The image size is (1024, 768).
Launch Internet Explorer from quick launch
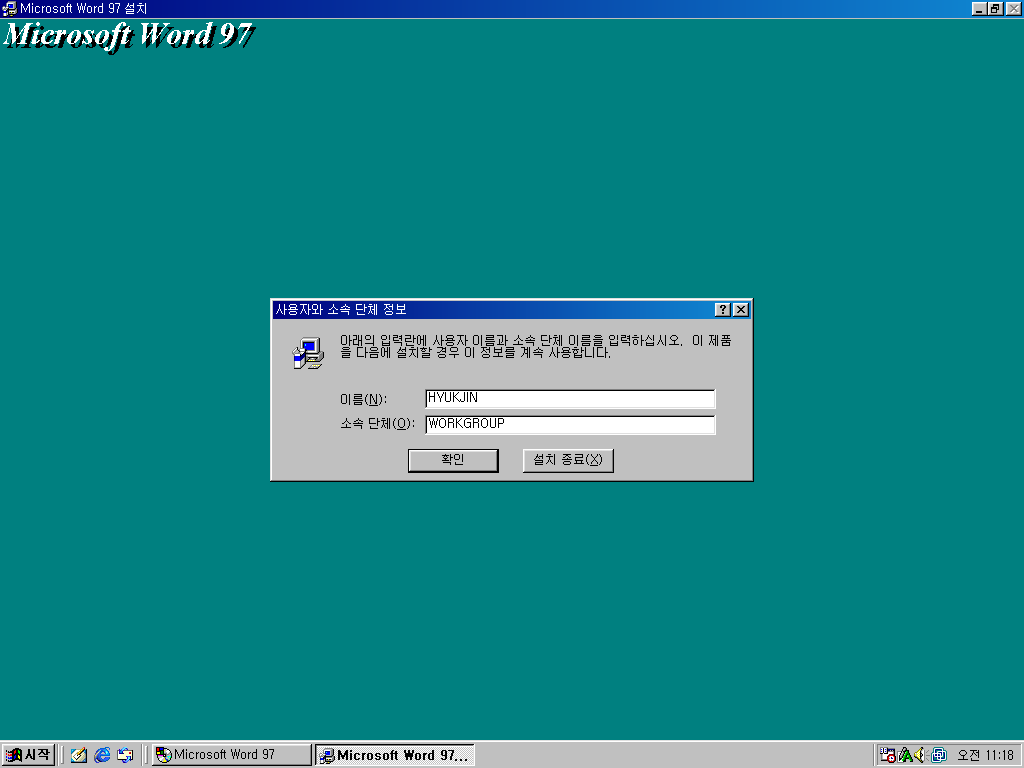(x=102, y=755)
